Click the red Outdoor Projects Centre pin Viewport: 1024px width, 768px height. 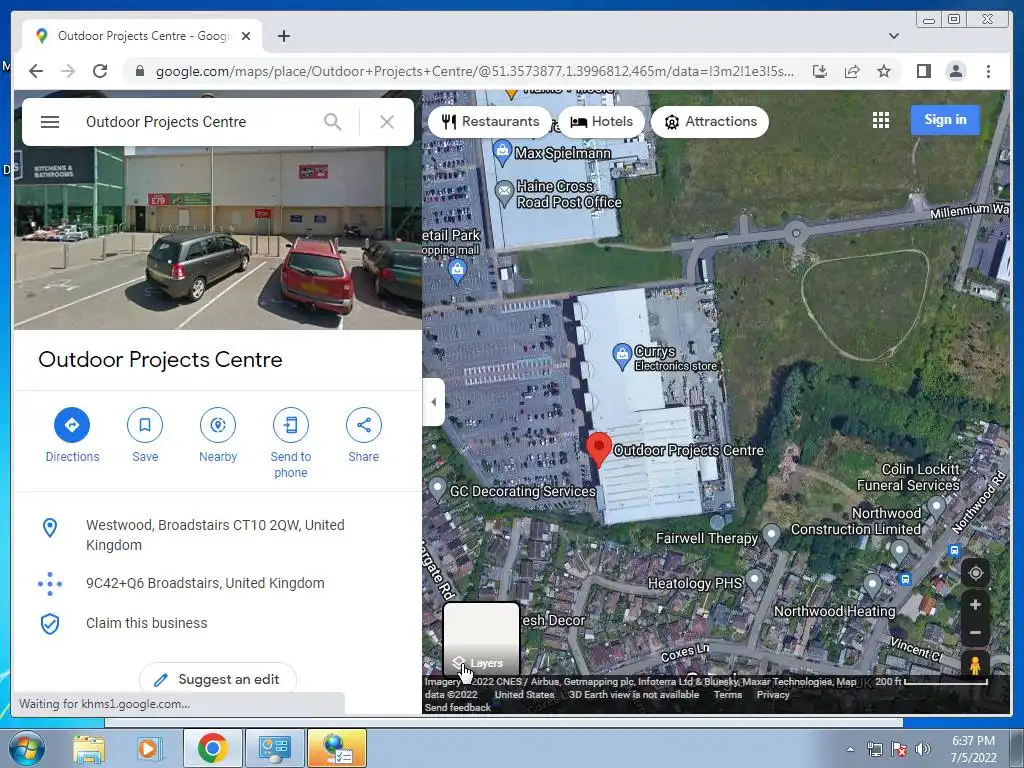coord(598,449)
